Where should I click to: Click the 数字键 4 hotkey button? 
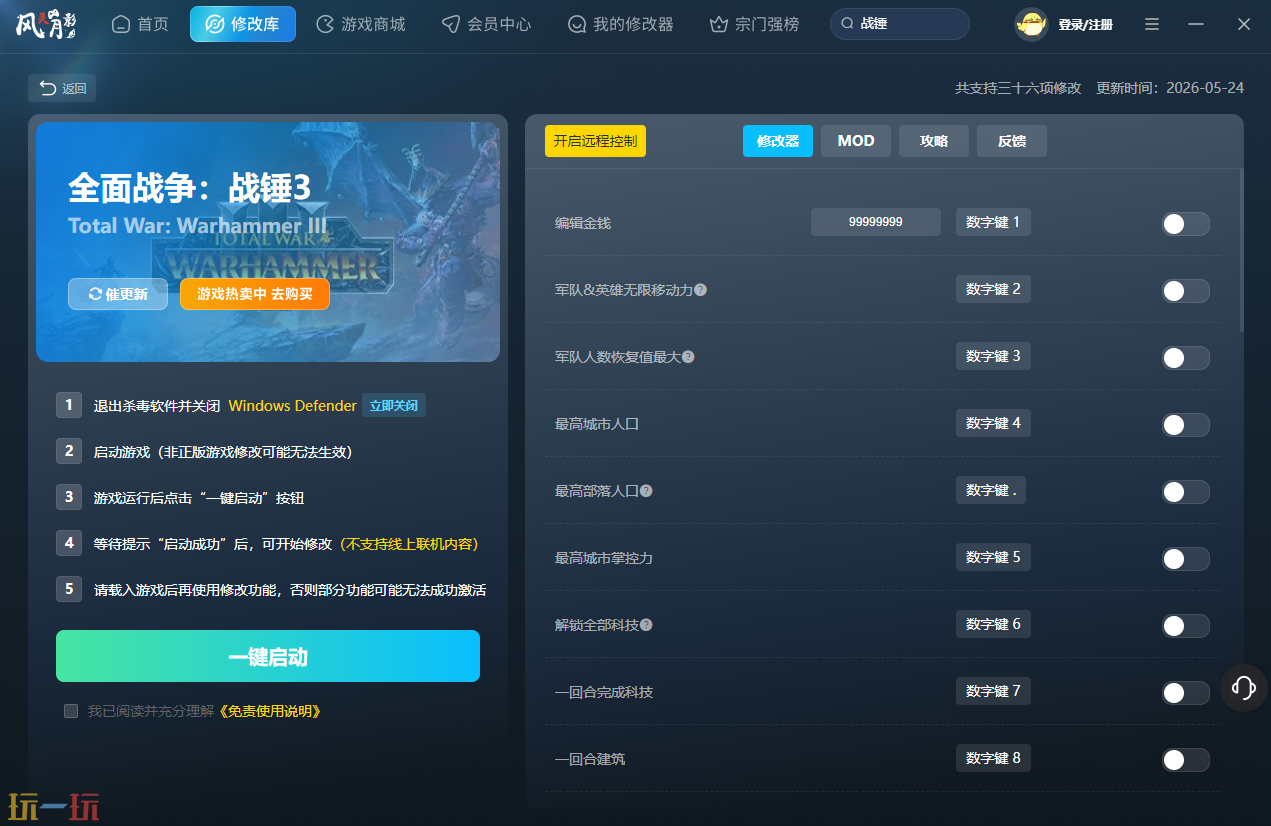coord(993,423)
